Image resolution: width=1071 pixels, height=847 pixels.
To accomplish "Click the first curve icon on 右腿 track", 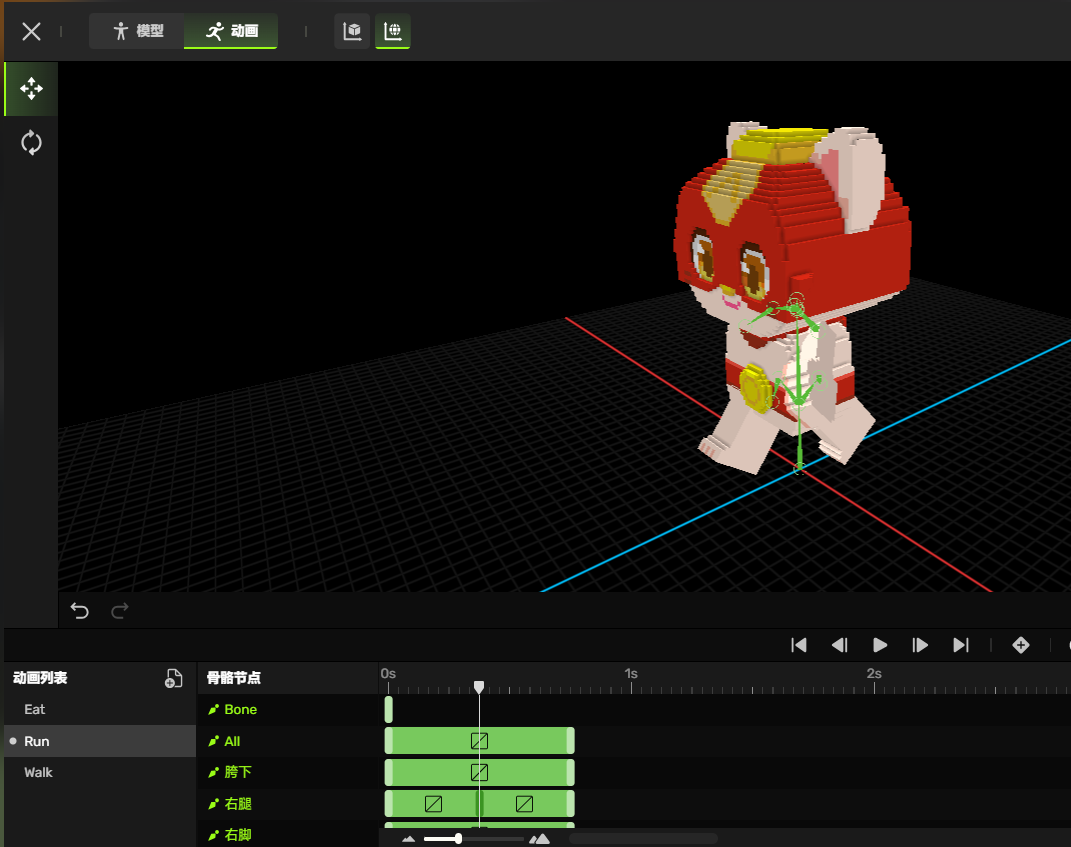I will tap(434, 804).
